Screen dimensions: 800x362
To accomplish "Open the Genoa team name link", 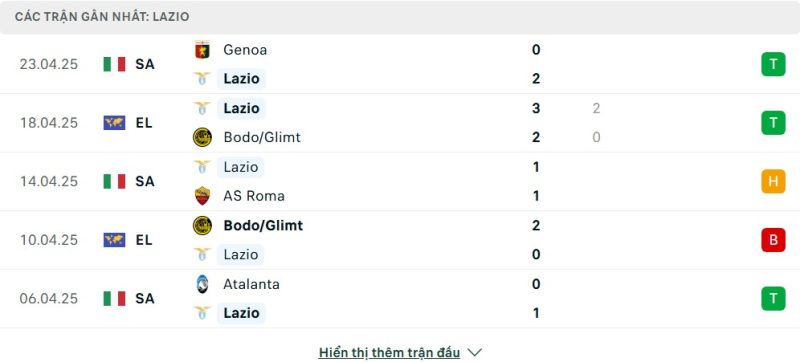I will (x=245, y=50).
